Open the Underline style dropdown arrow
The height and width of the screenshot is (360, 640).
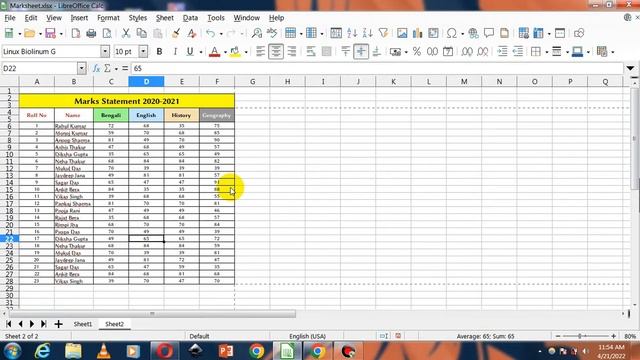coord(200,52)
